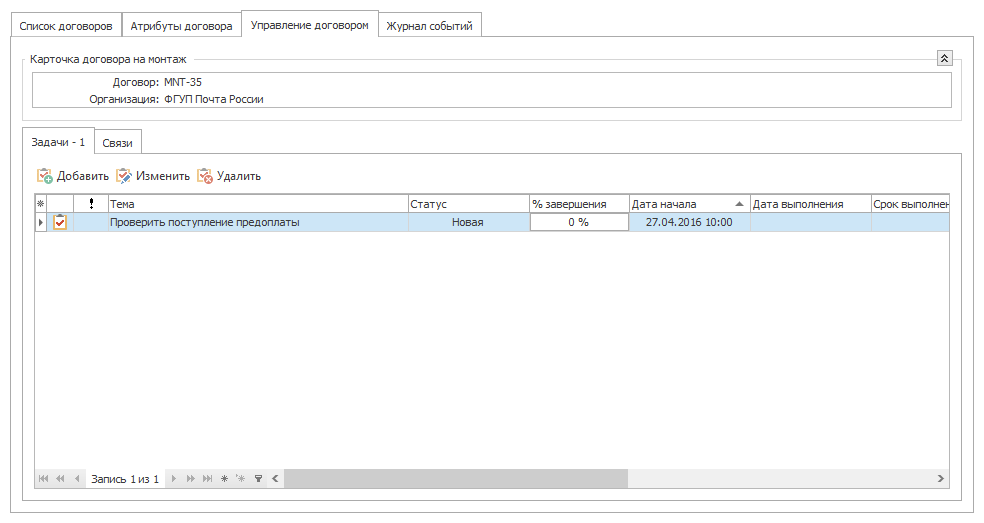
Task: Go to last record in navigator
Action: [207, 478]
